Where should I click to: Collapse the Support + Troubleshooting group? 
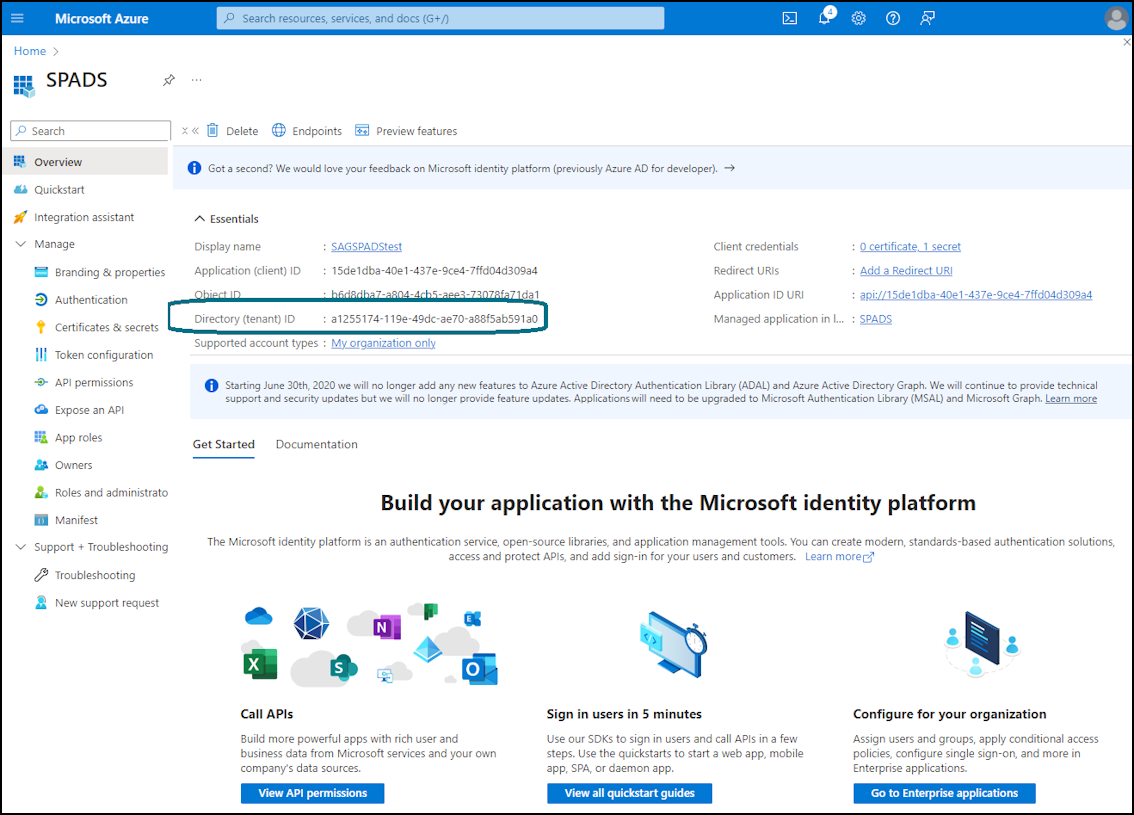coord(20,547)
